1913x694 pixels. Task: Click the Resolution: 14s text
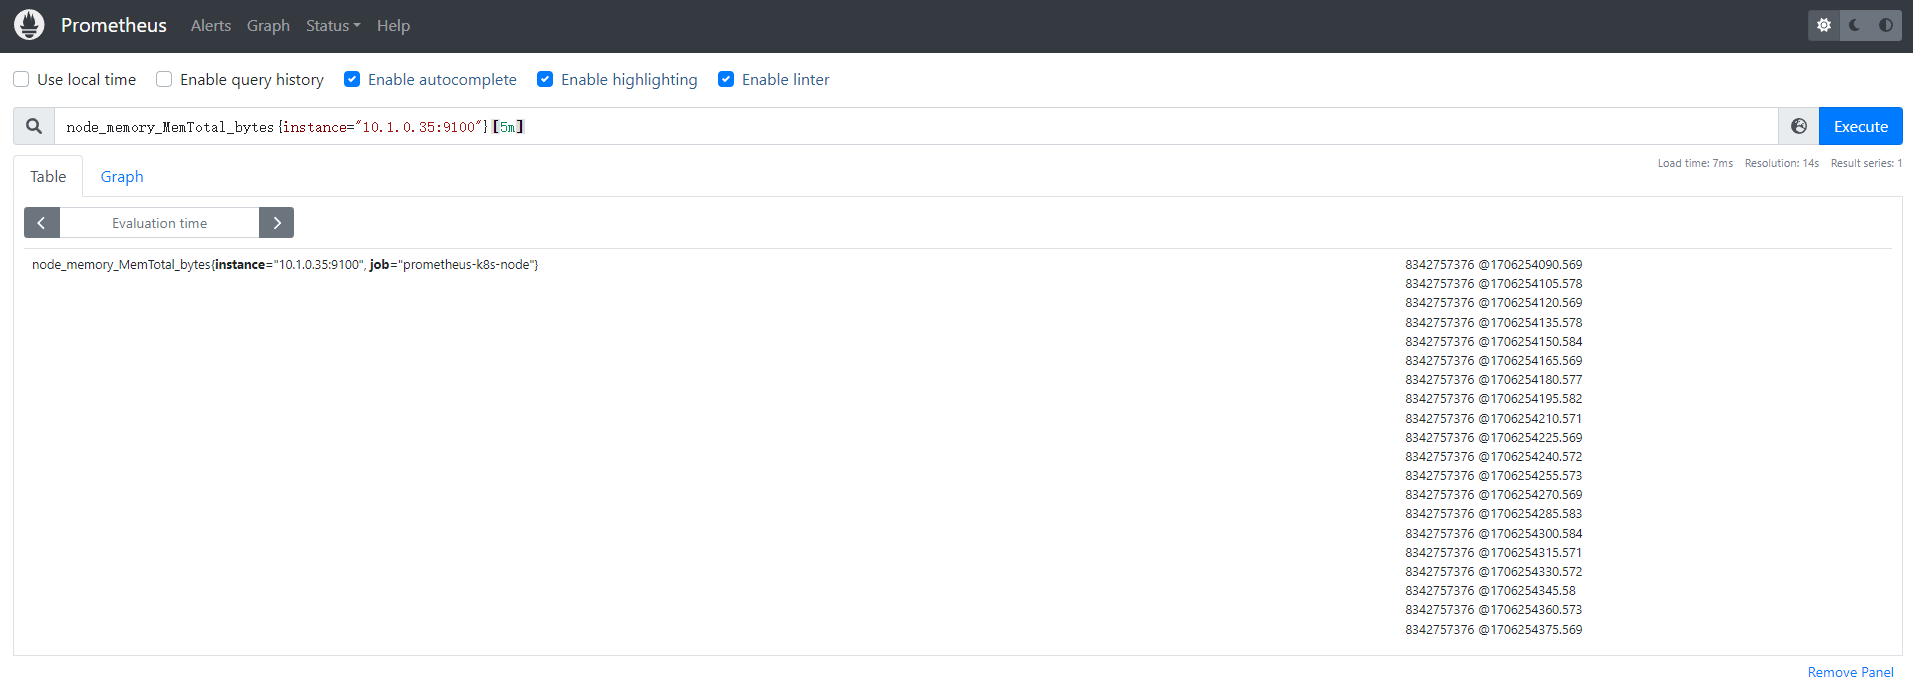click(1782, 163)
